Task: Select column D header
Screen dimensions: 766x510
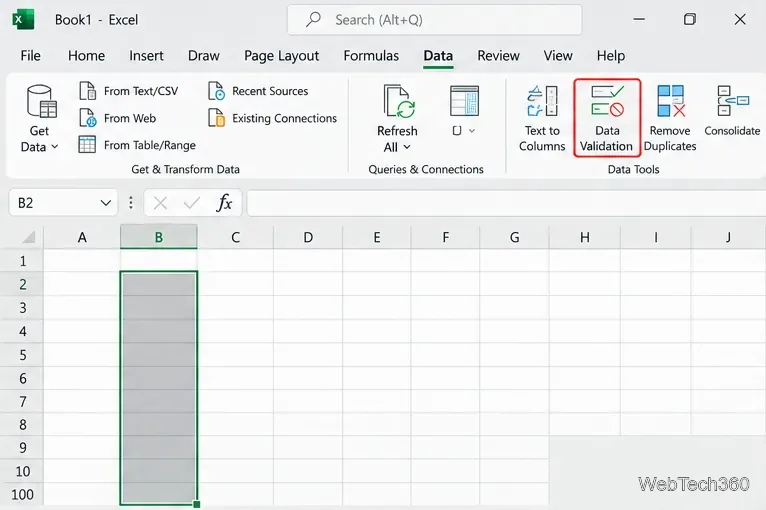Action: [308, 237]
